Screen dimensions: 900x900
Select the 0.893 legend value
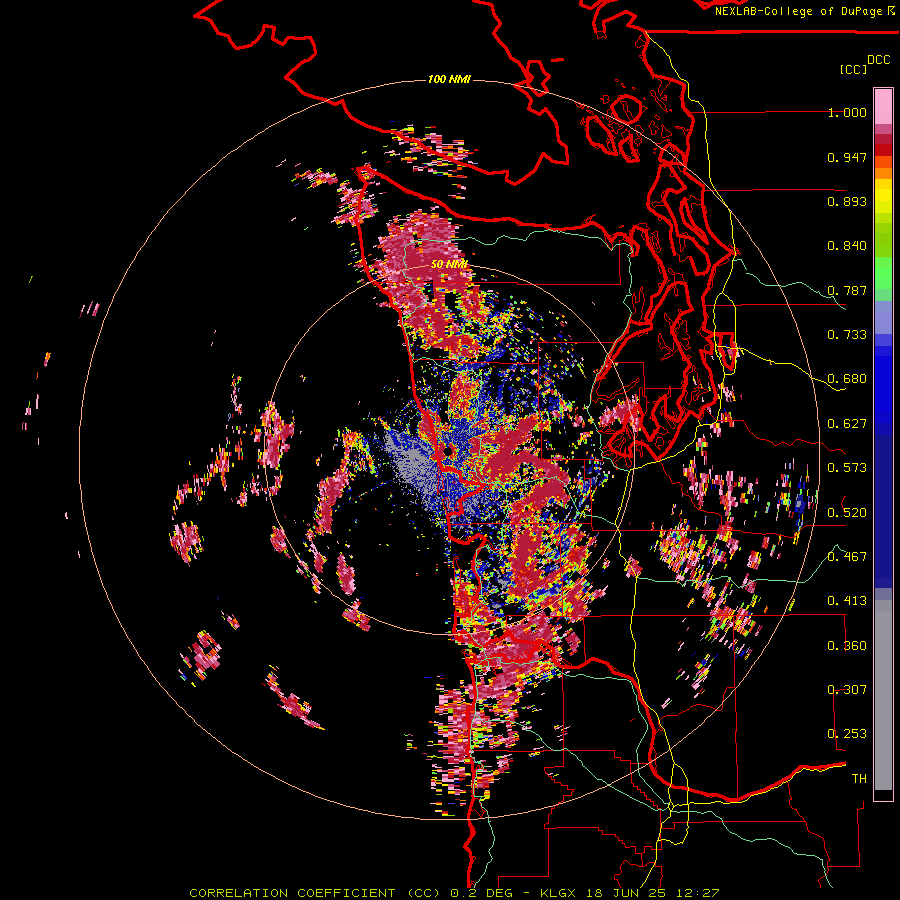tap(847, 201)
